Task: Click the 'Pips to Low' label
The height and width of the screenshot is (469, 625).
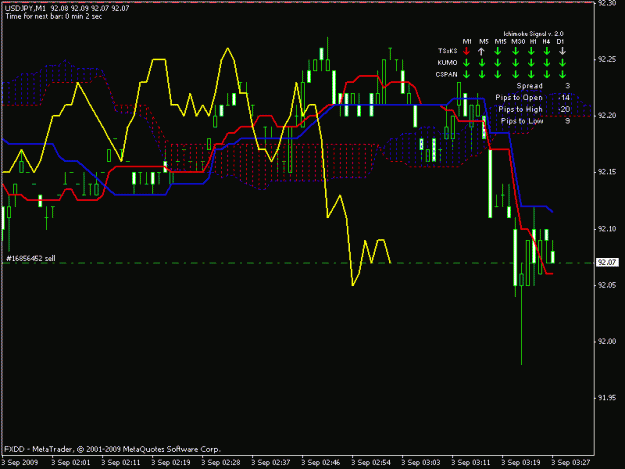Action: point(522,121)
